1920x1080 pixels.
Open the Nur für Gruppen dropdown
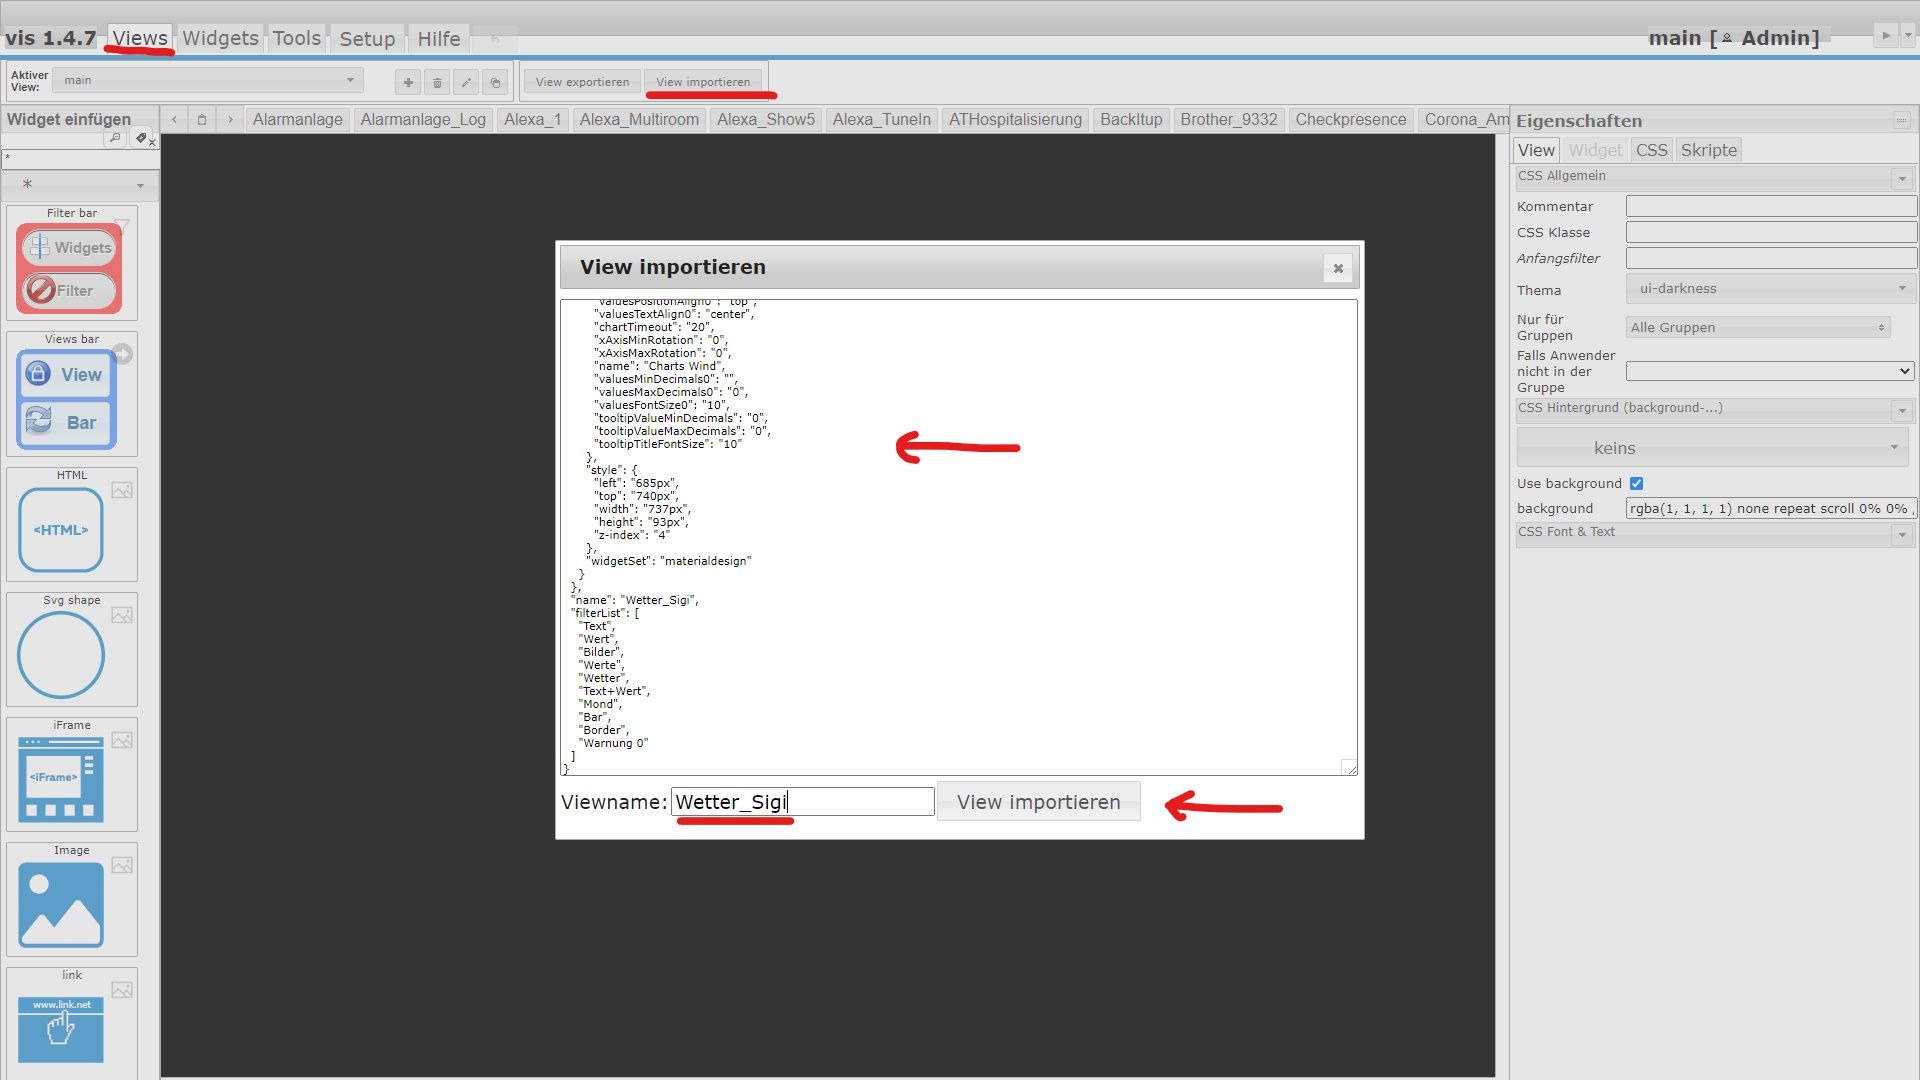pos(1757,328)
